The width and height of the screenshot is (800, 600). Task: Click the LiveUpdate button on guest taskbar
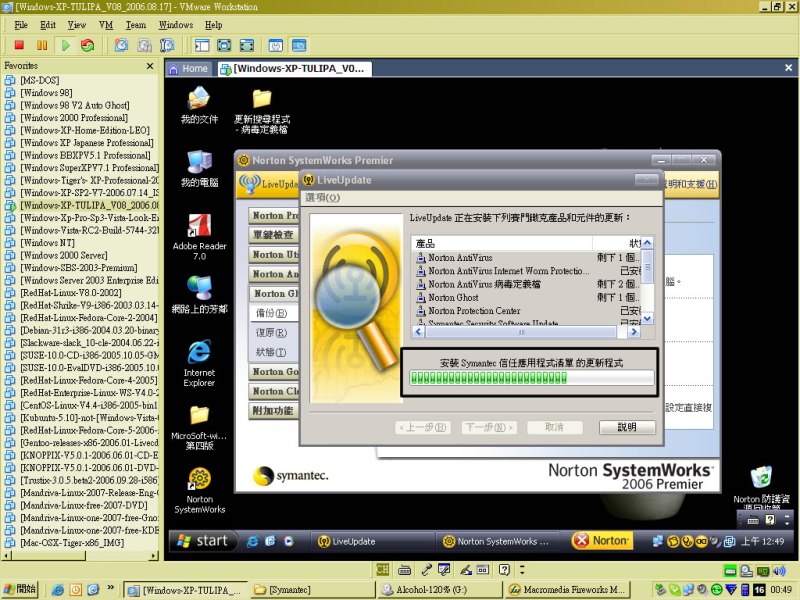pos(372,541)
